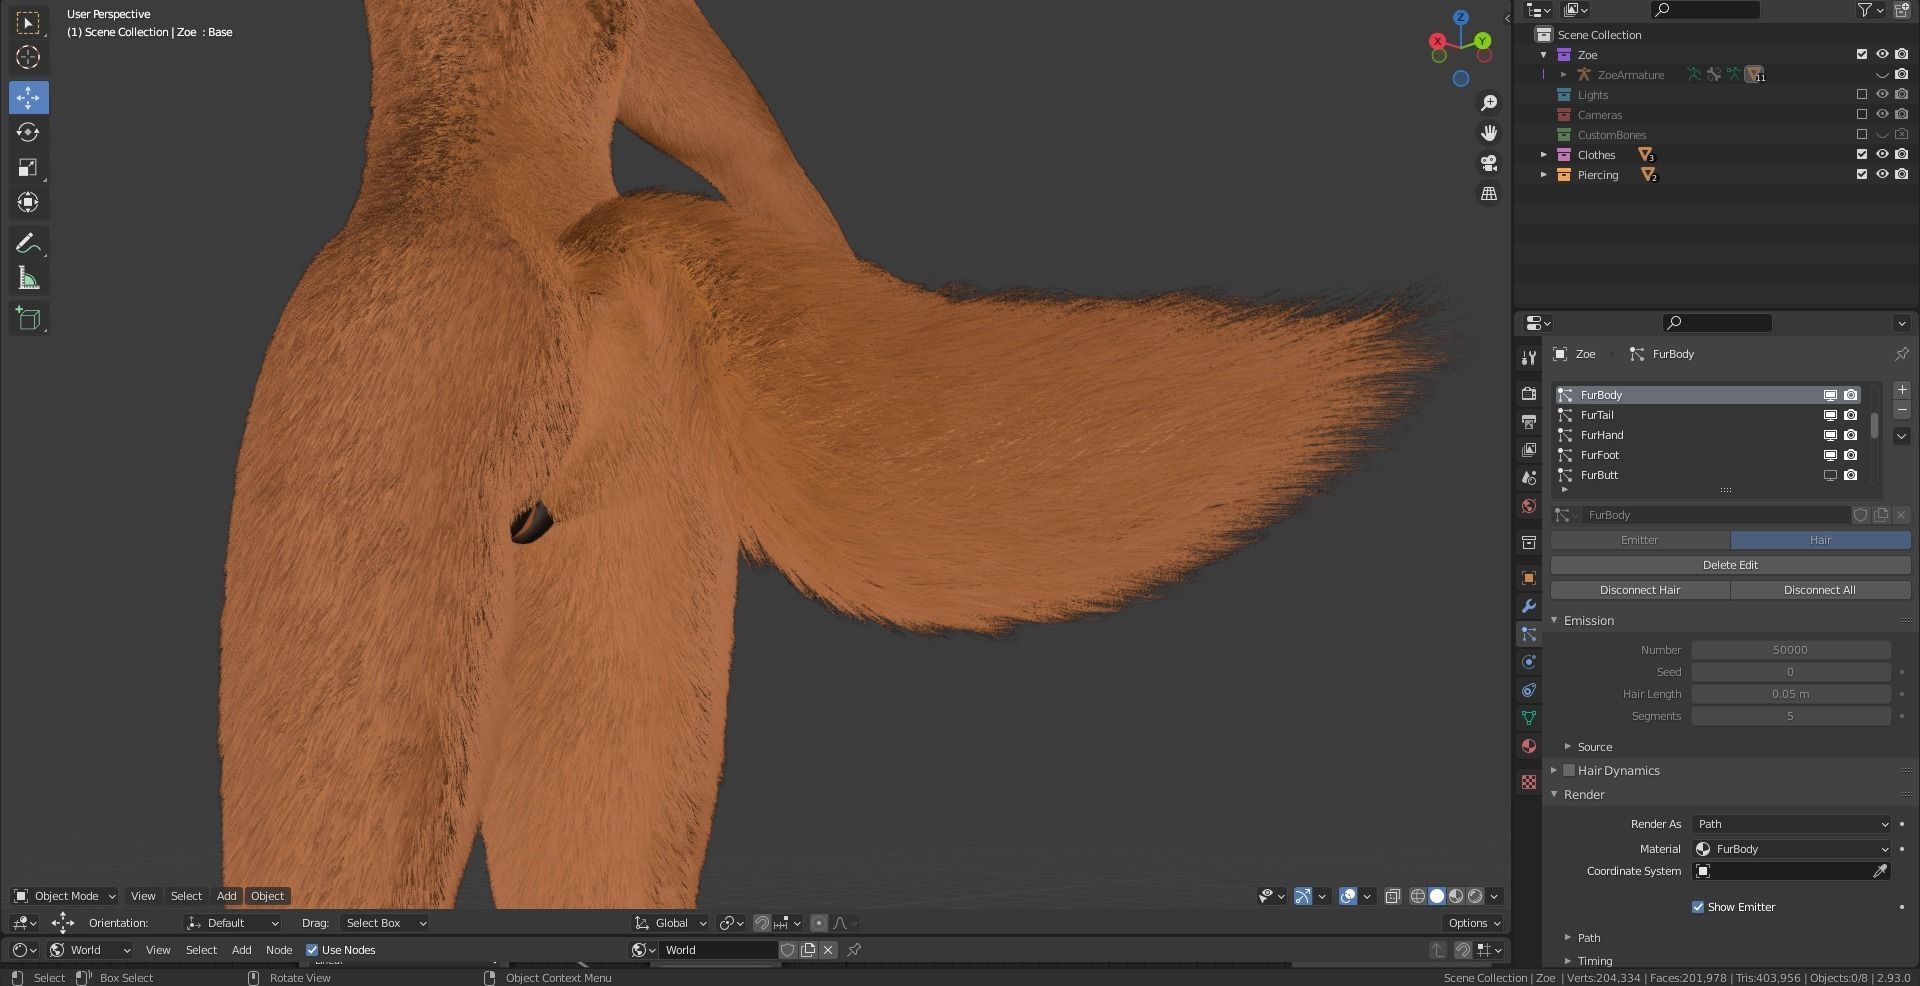
Task: Open the viewport Object menu
Action: click(267, 896)
